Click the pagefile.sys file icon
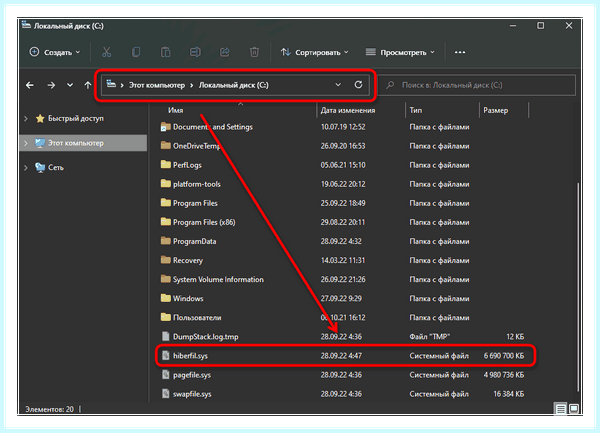The image size is (600, 433). coord(165,374)
